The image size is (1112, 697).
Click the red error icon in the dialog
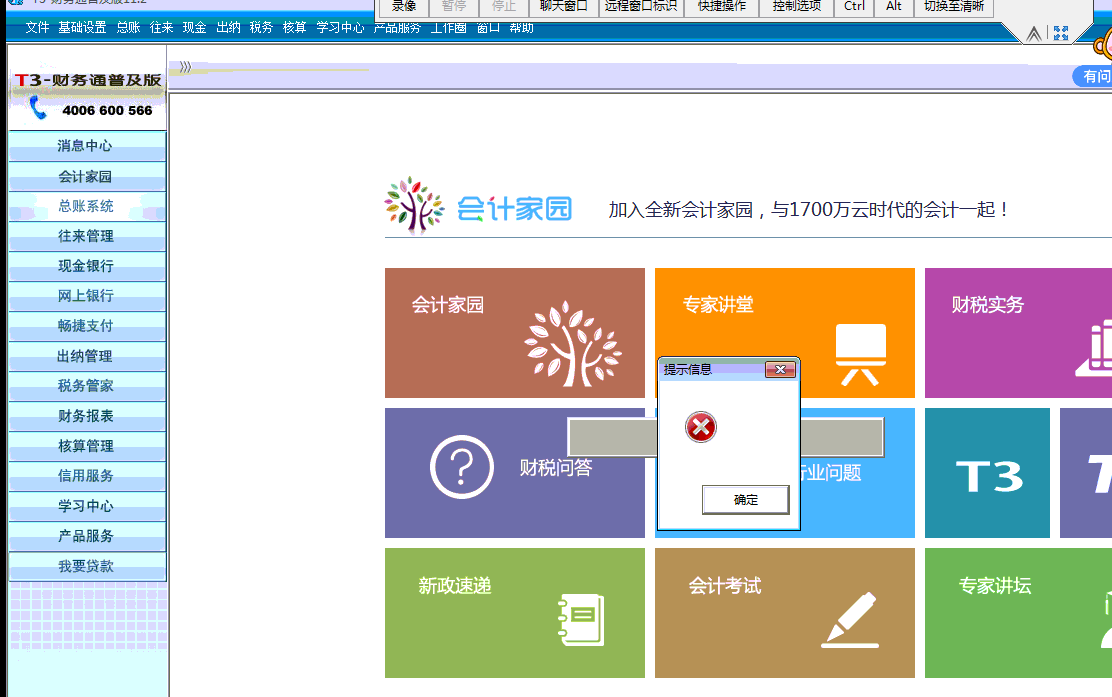(x=701, y=427)
